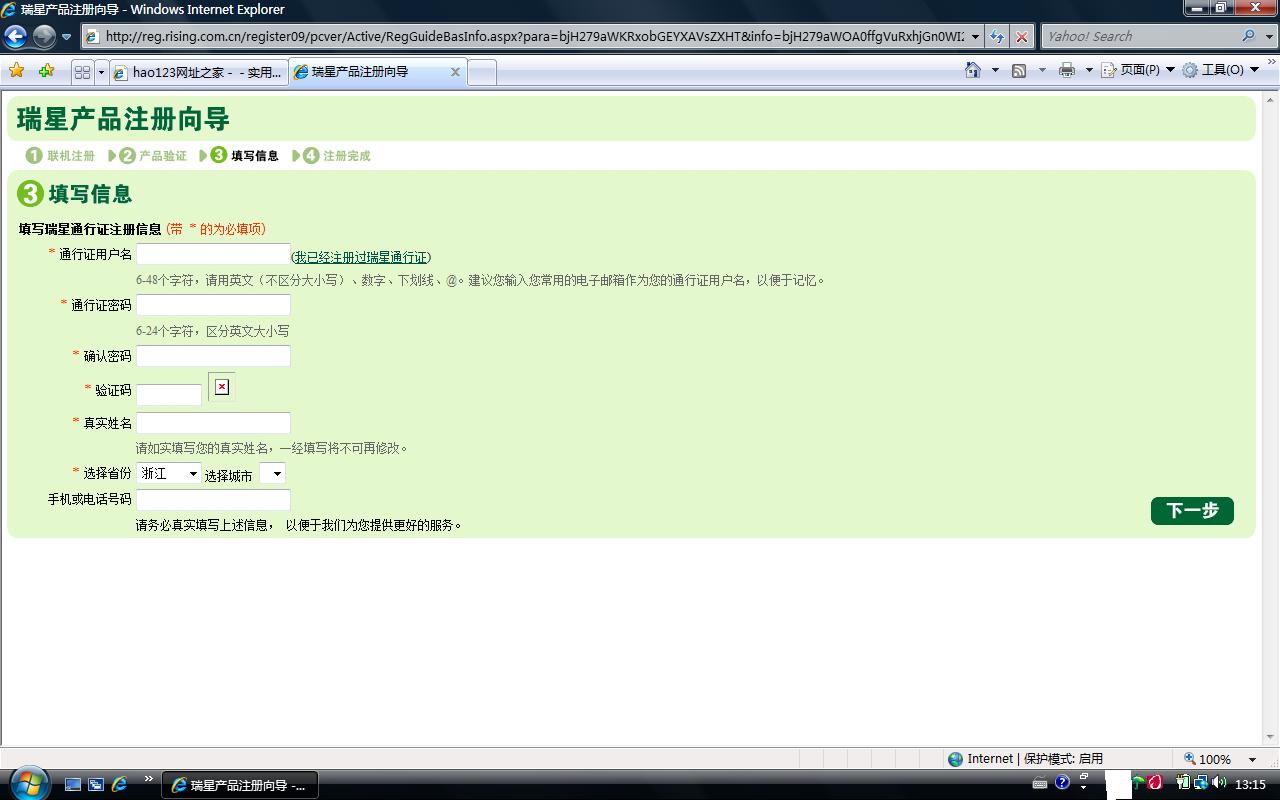Click the address bar URL field

pyautogui.click(x=525, y=37)
